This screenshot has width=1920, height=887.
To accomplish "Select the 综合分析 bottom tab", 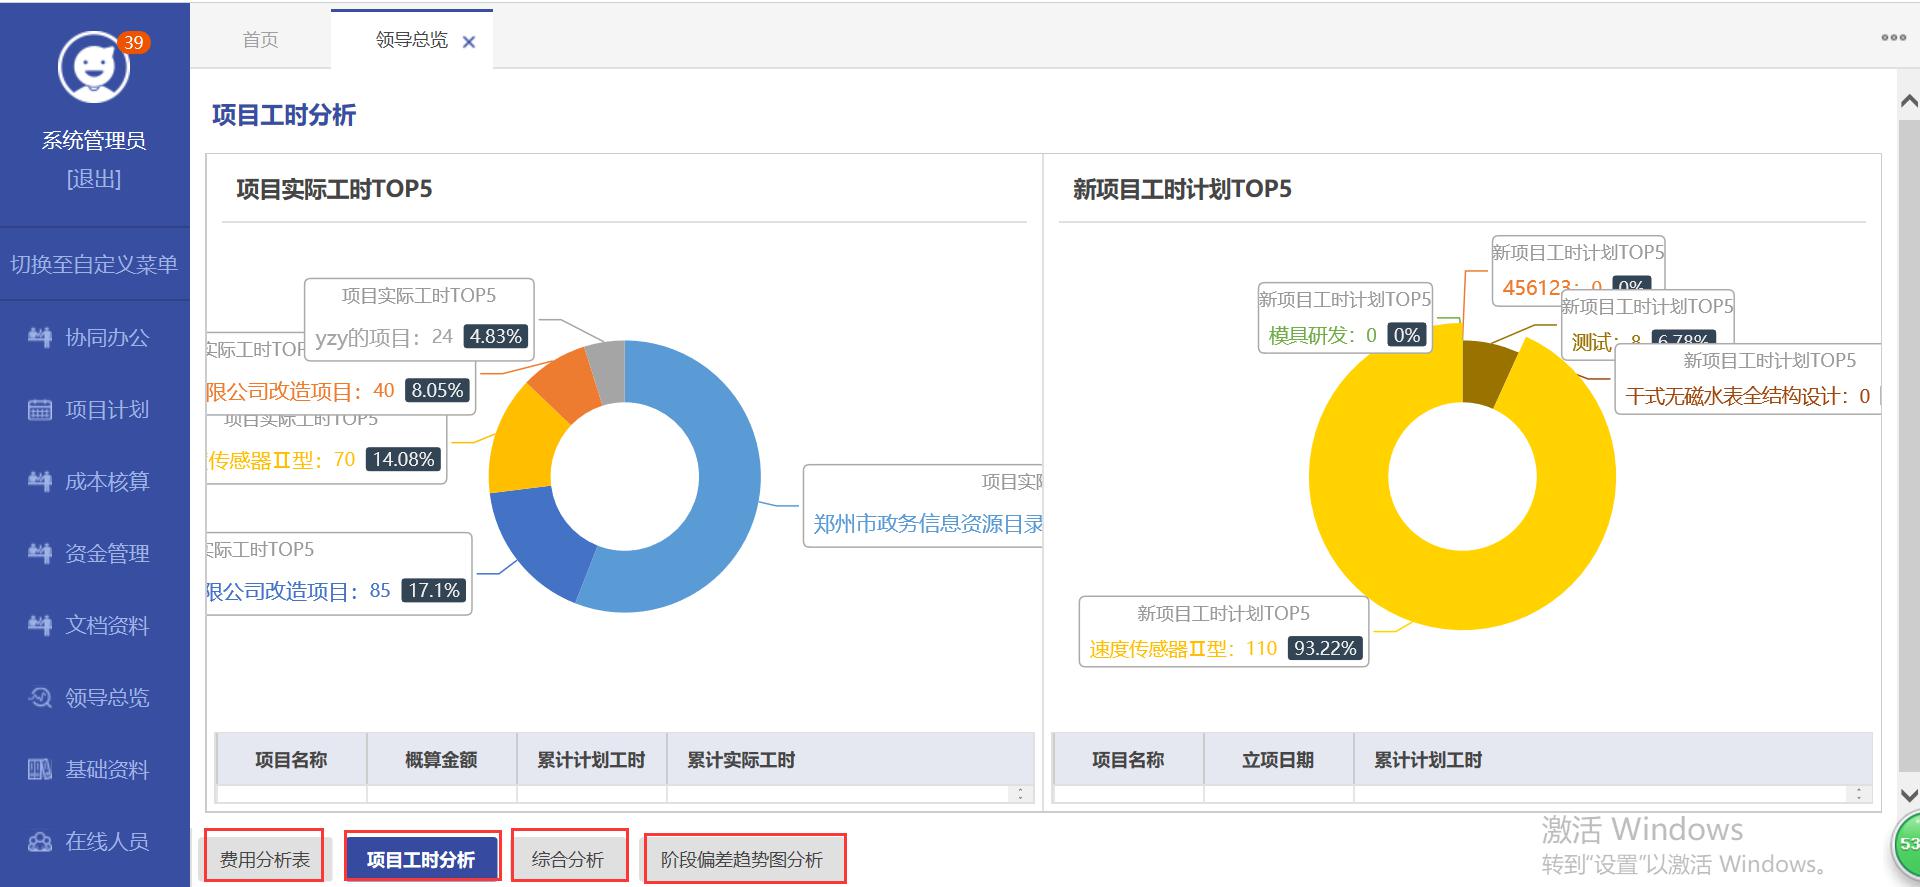I will point(568,859).
